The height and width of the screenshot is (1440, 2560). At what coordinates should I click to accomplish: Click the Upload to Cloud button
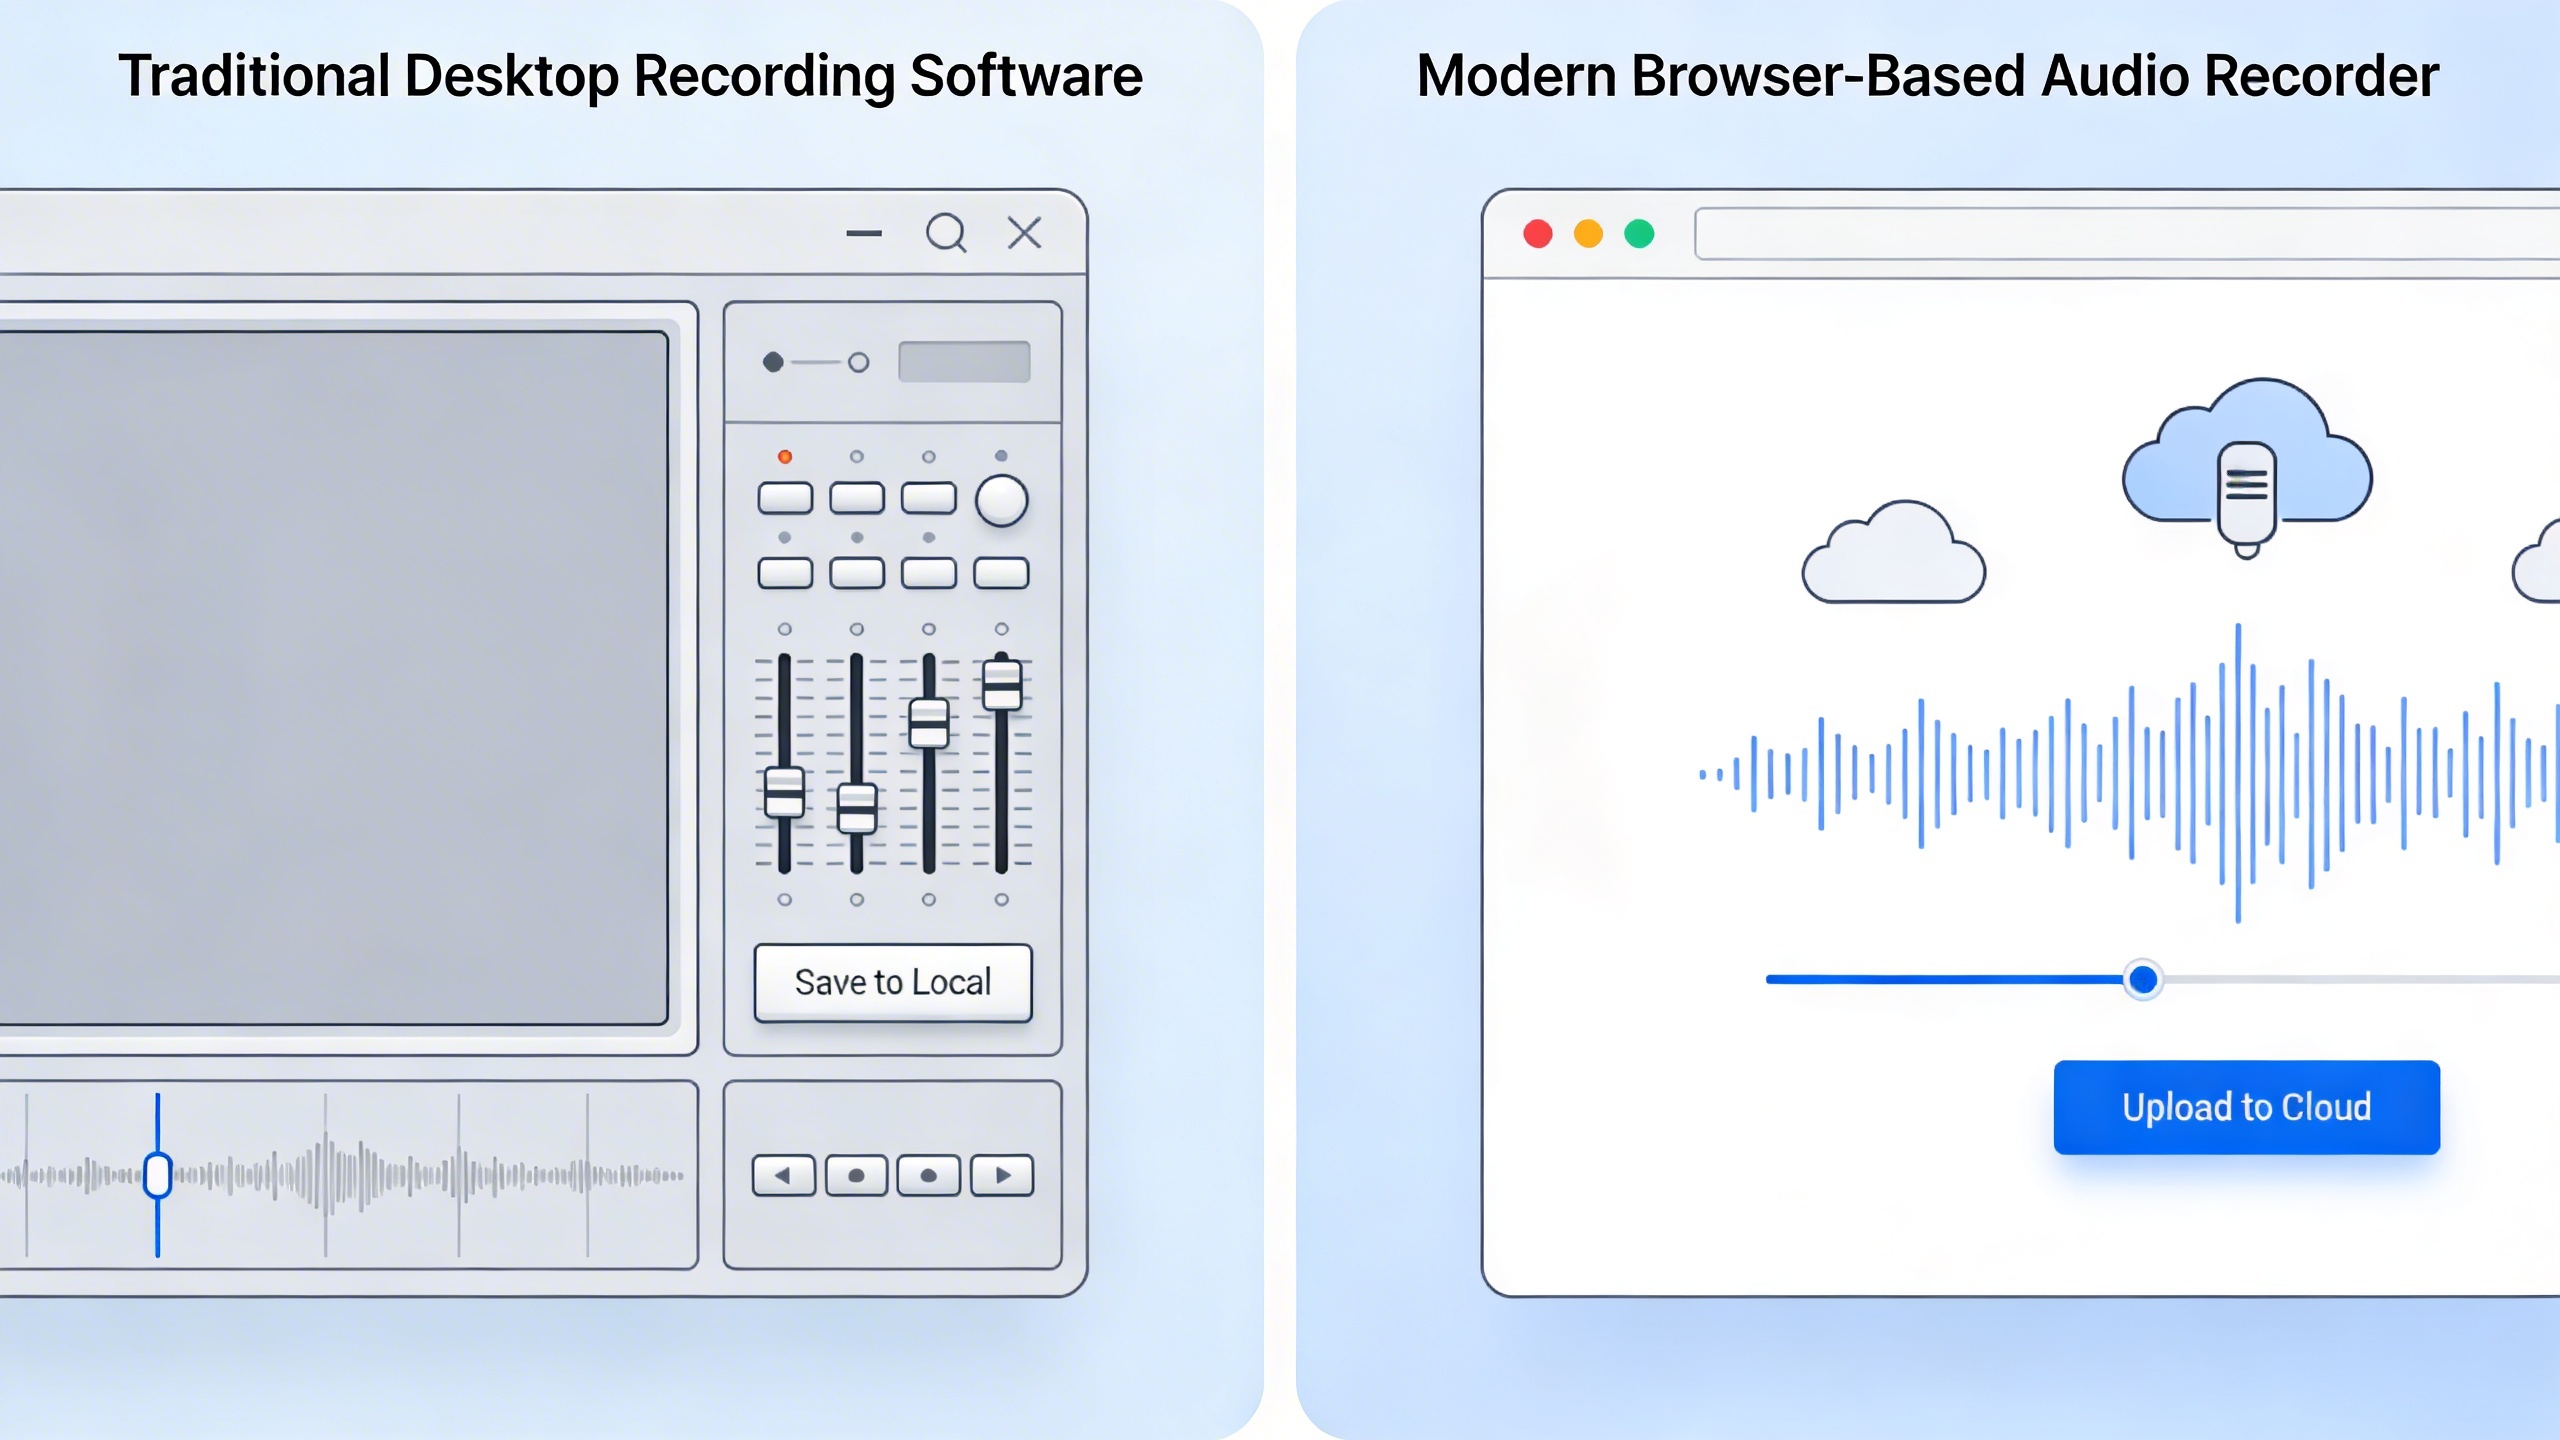click(x=2246, y=1107)
